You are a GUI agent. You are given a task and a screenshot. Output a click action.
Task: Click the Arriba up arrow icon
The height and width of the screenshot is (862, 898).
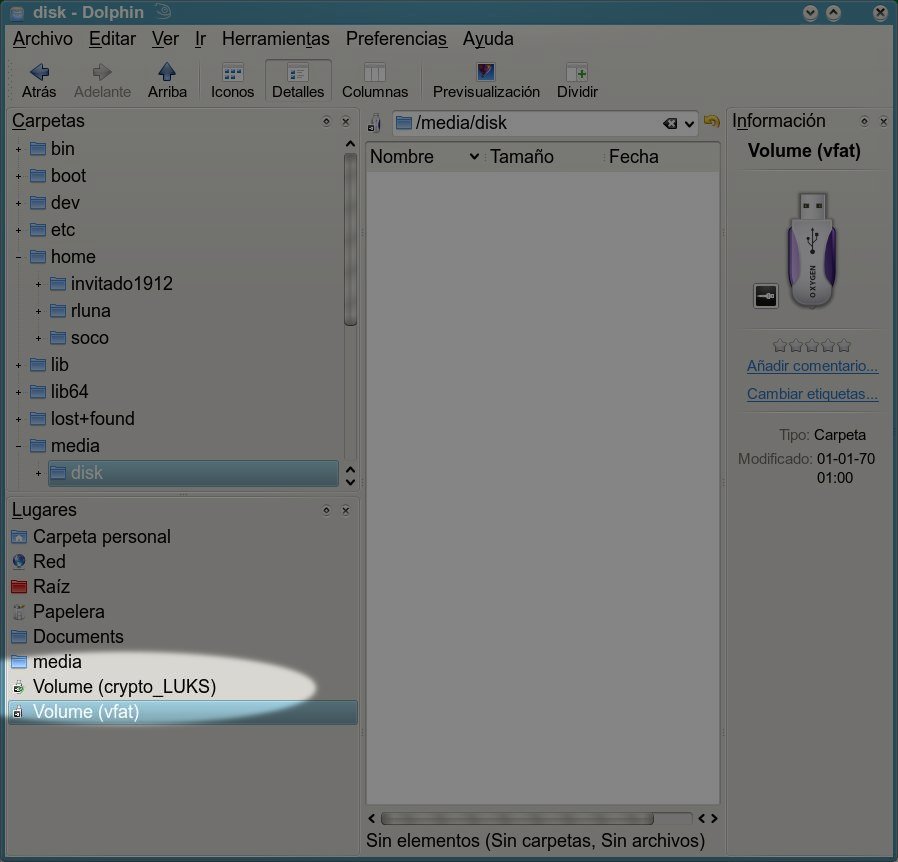167,73
